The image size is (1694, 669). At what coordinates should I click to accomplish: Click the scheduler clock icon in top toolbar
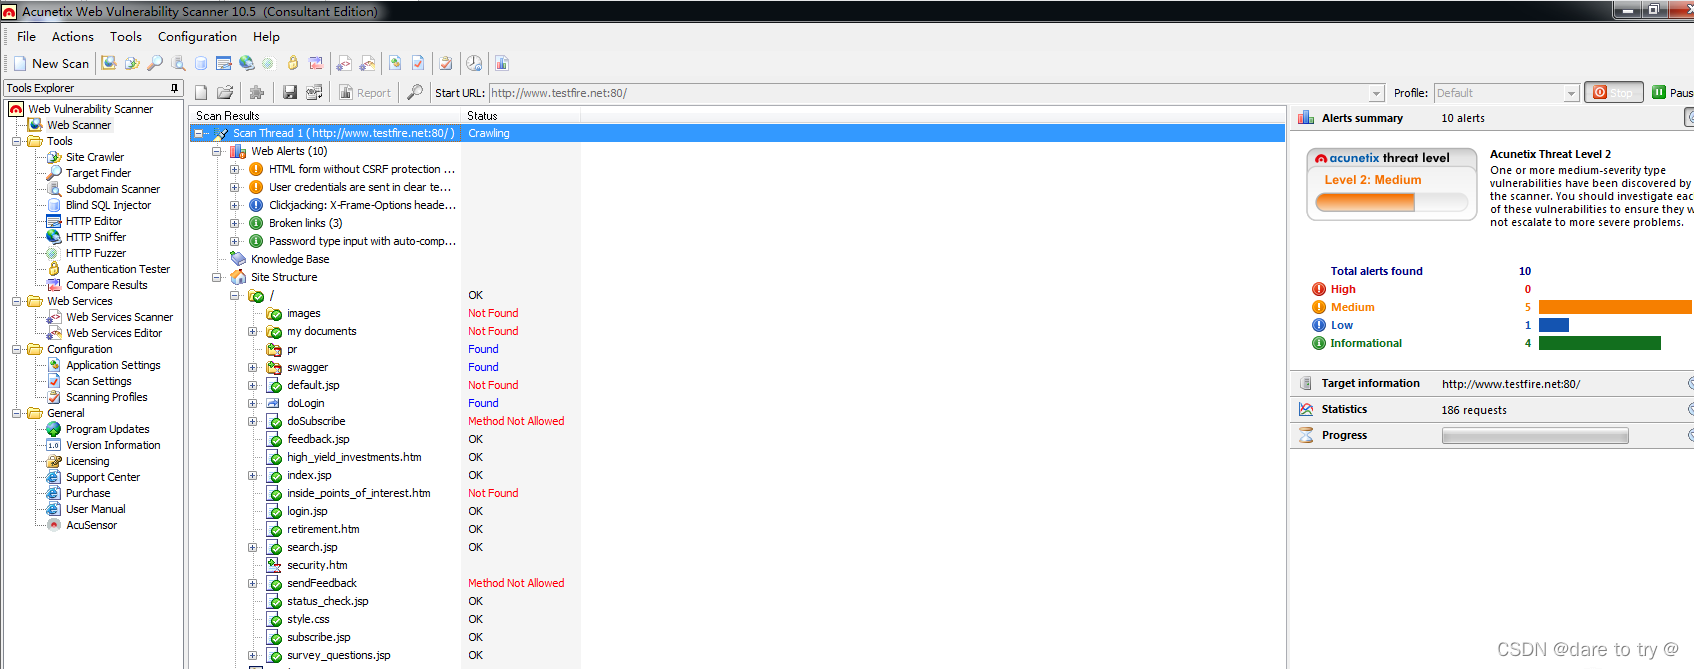[474, 63]
